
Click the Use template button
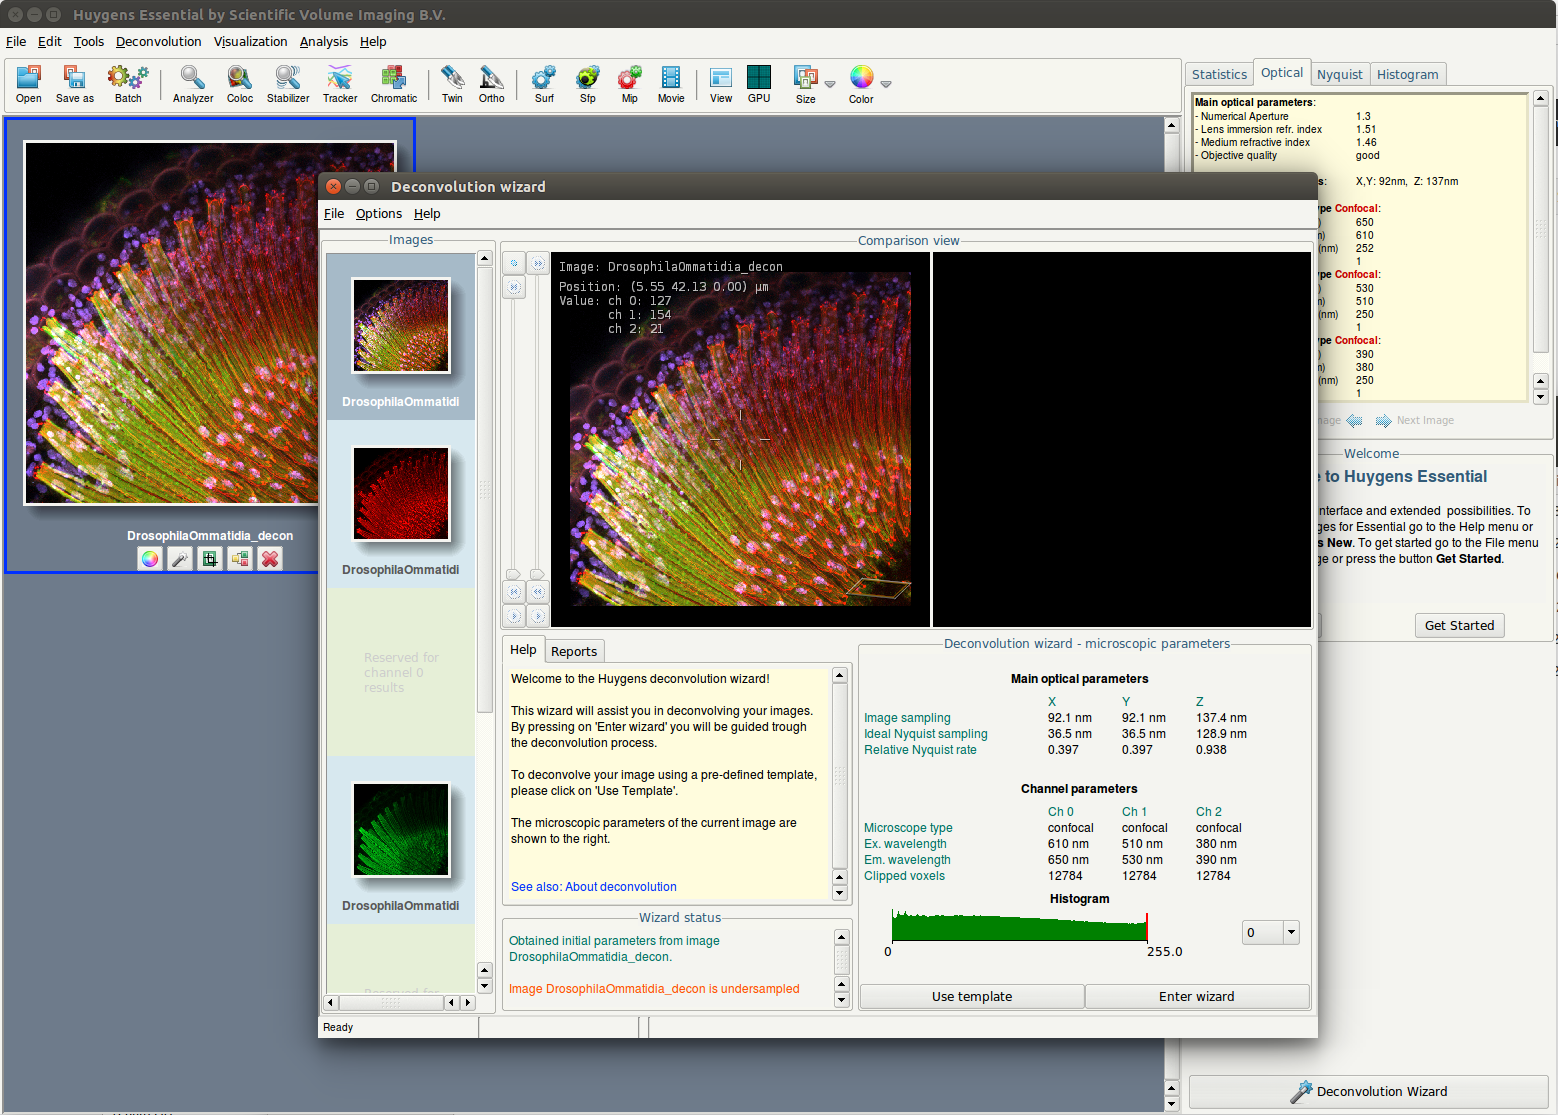pos(971,996)
